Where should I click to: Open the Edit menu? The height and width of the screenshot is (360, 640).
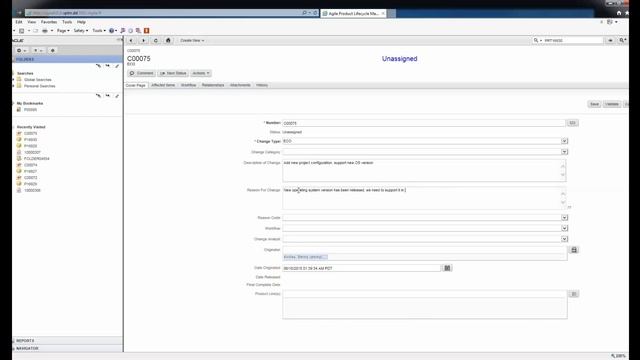coord(19,22)
